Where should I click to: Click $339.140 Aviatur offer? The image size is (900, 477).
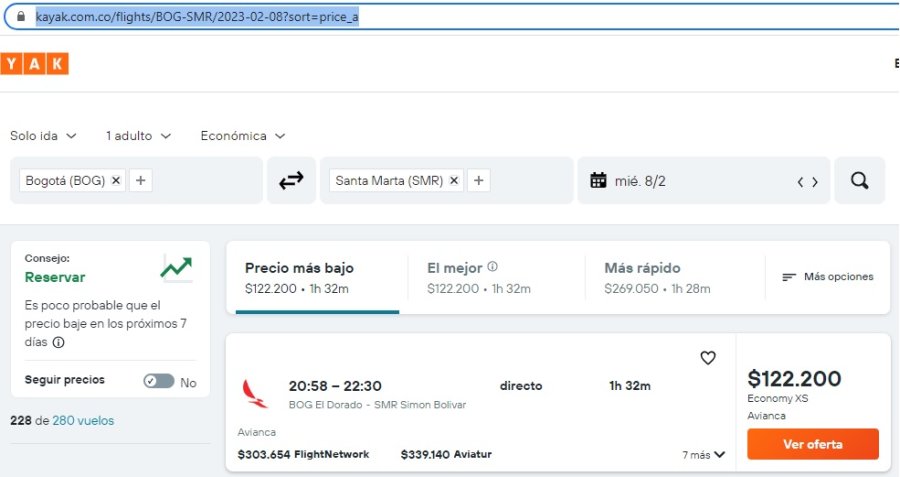click(x=446, y=454)
